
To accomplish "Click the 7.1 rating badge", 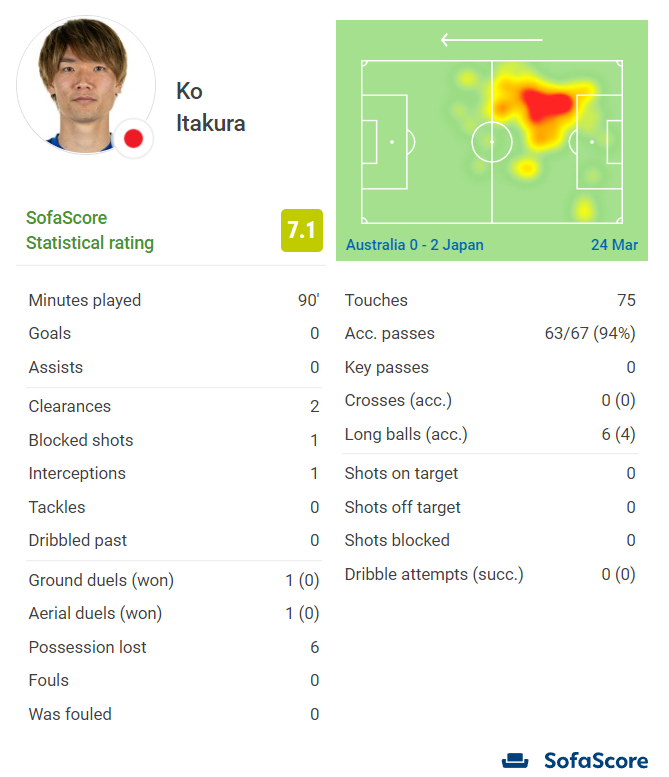I will [302, 230].
